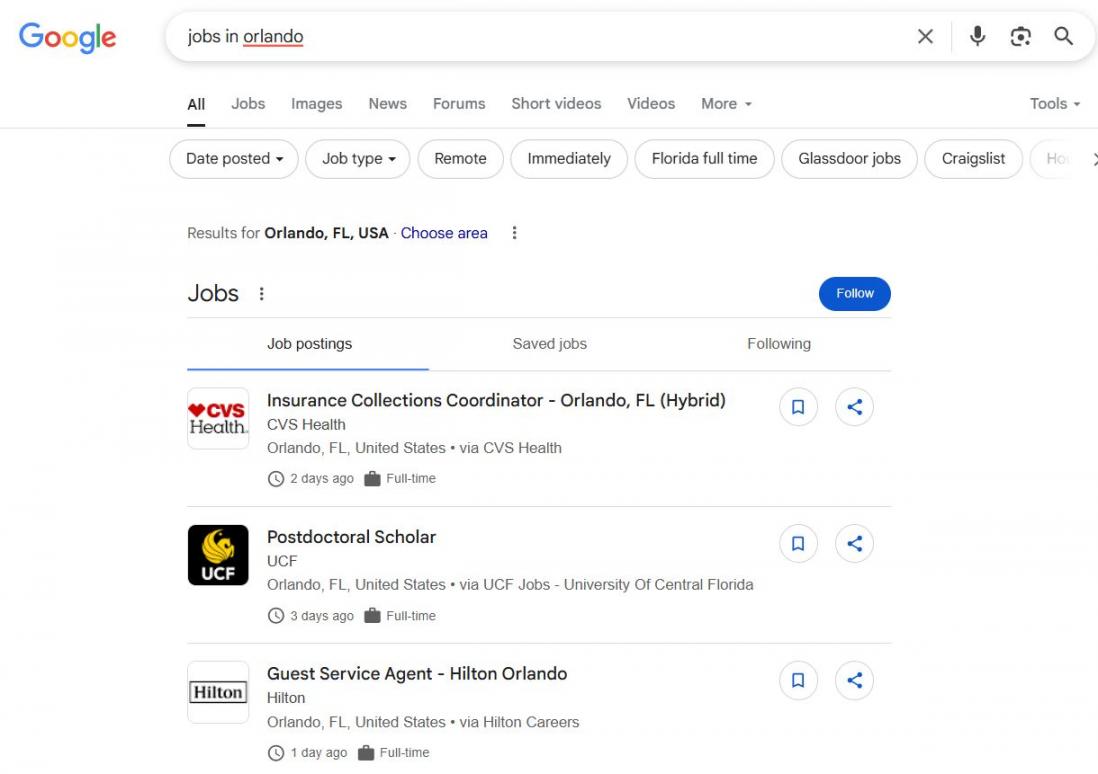The width and height of the screenshot is (1098, 774).
Task: Switch to the Forums search tab
Action: pyautogui.click(x=459, y=104)
